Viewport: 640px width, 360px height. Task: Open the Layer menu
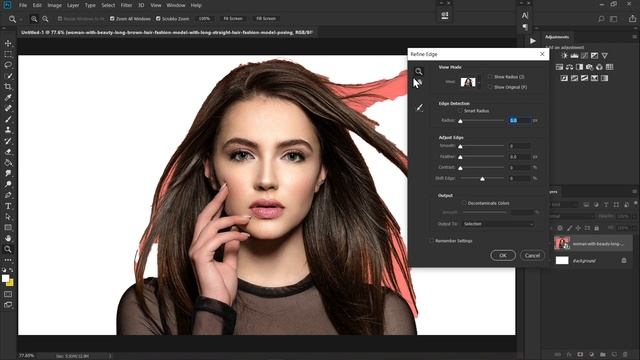point(73,5)
